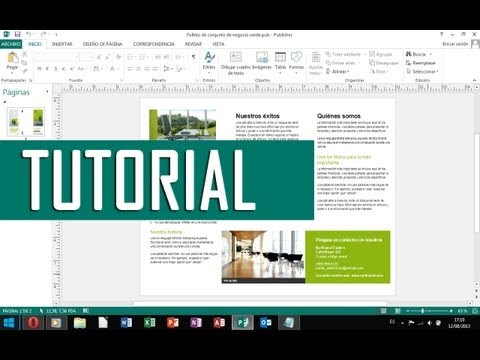Image resolution: width=480 pixels, height=360 pixels.
Task: Click the Reemplazar button
Action: [421, 63]
